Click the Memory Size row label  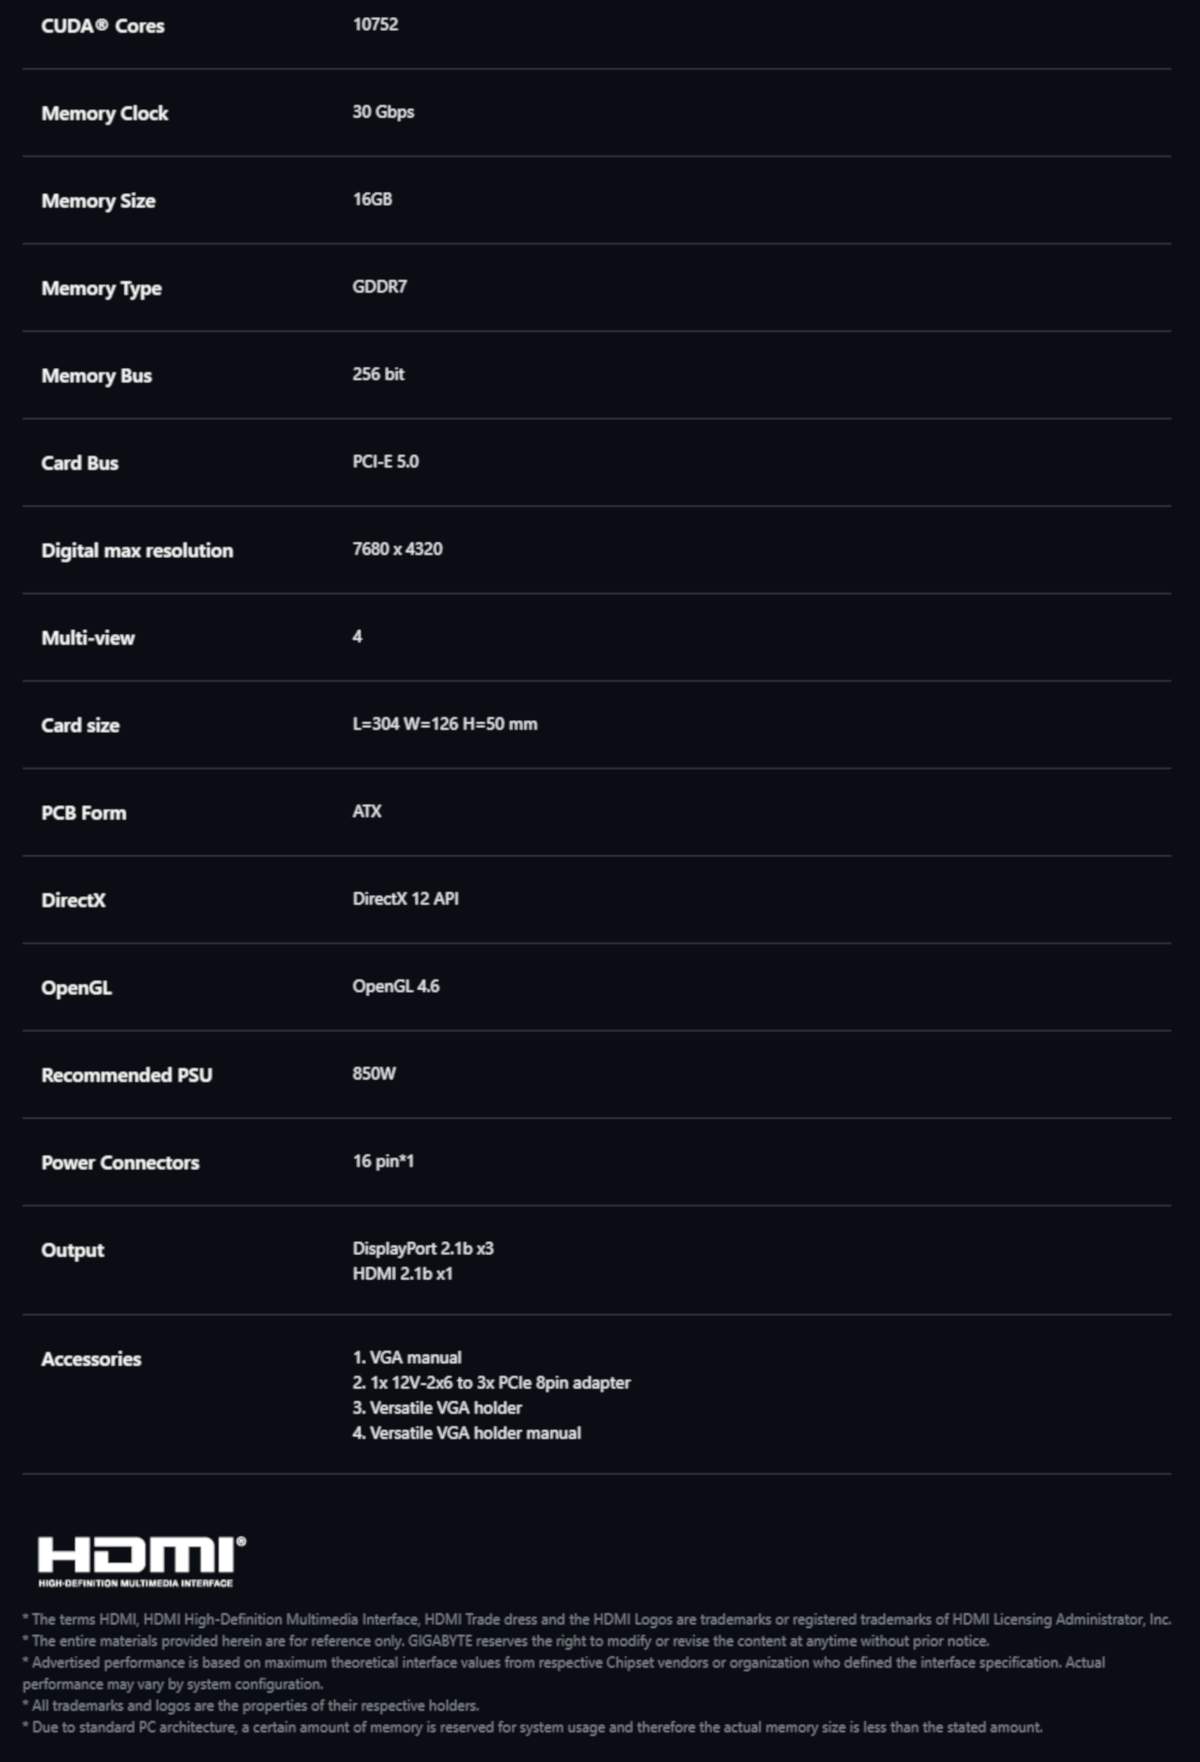[x=98, y=201]
